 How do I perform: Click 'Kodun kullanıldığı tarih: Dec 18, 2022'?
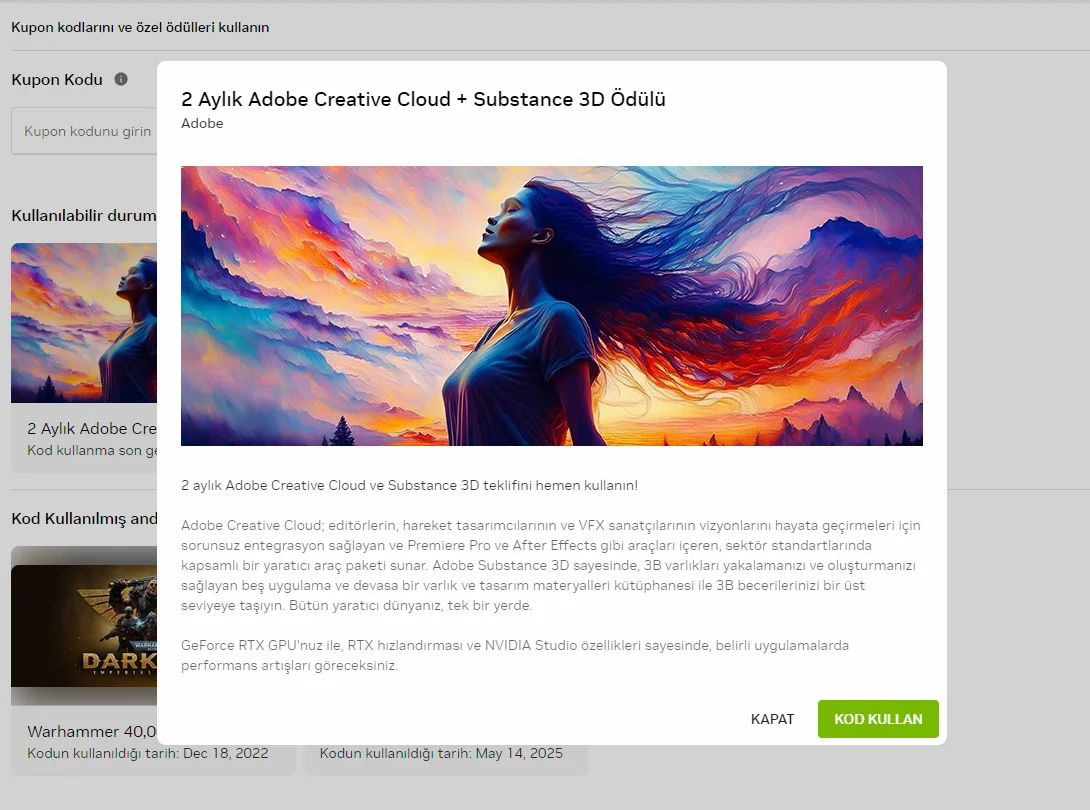tap(147, 753)
